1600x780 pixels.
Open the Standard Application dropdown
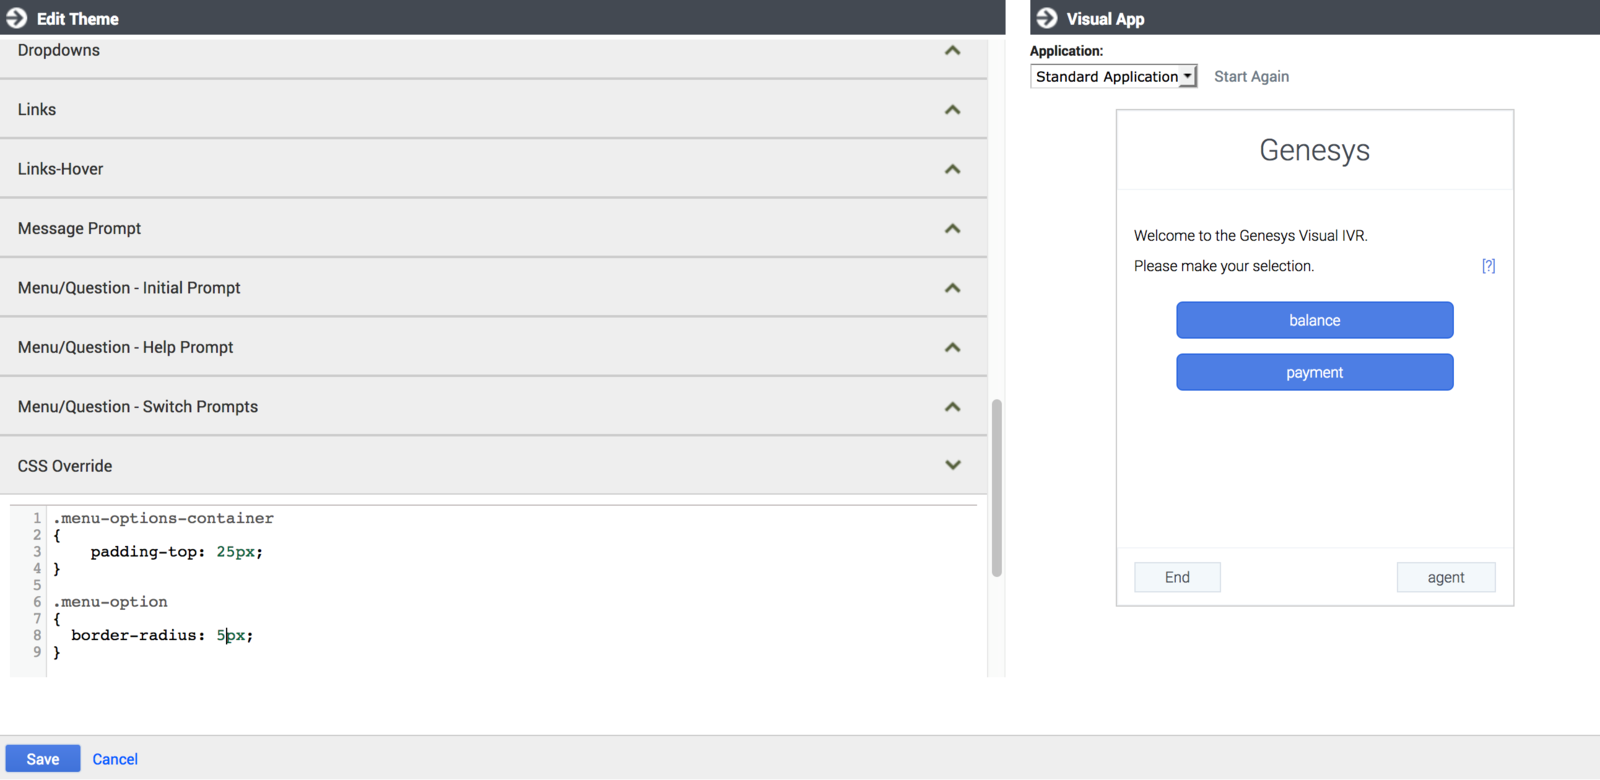pos(1113,76)
